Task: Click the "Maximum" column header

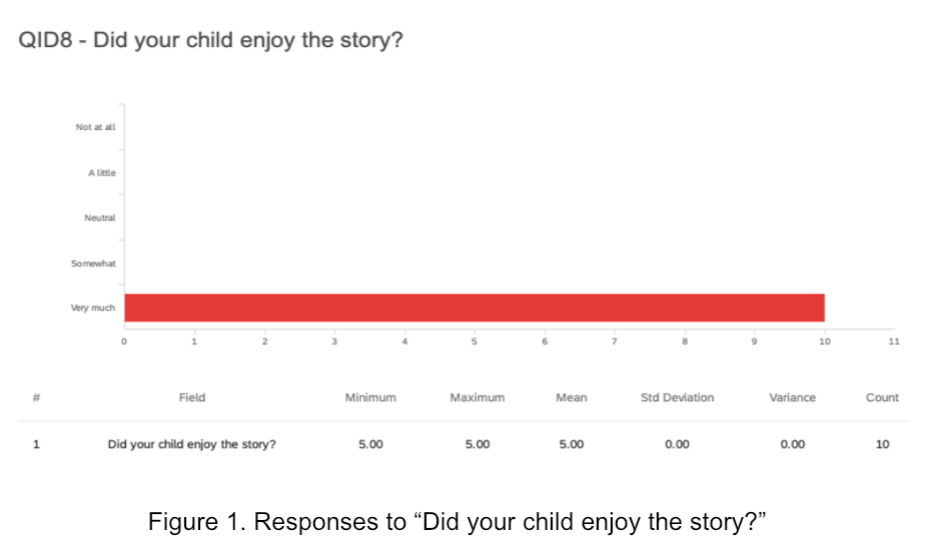Action: coord(477,397)
